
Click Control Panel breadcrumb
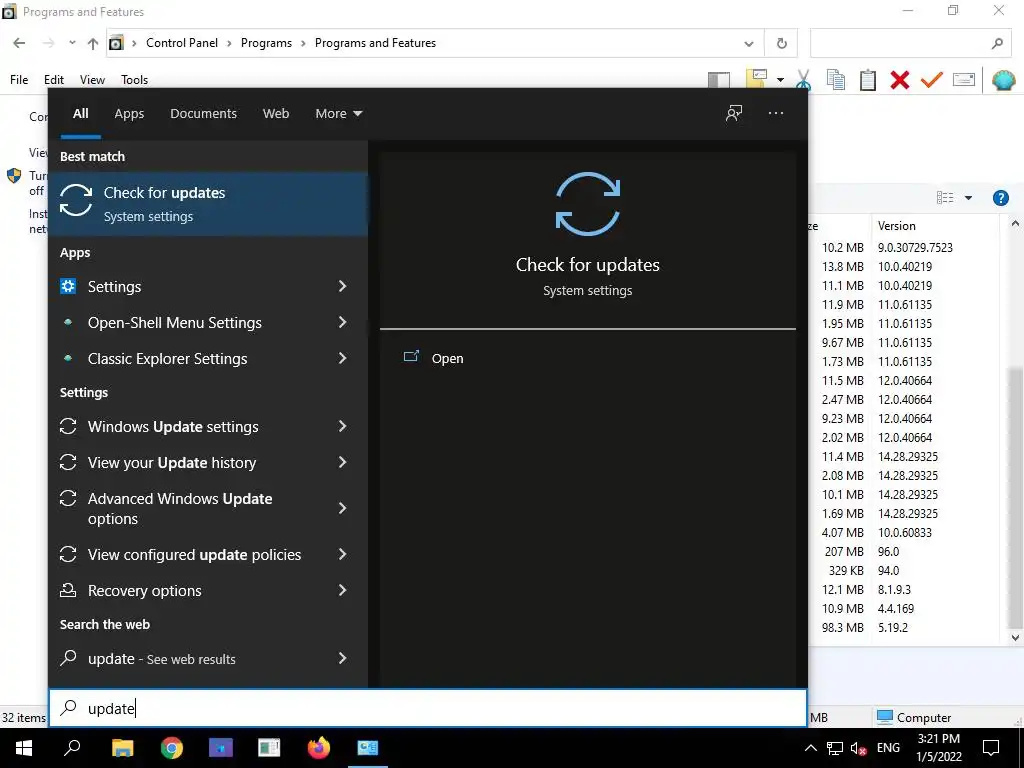[182, 43]
